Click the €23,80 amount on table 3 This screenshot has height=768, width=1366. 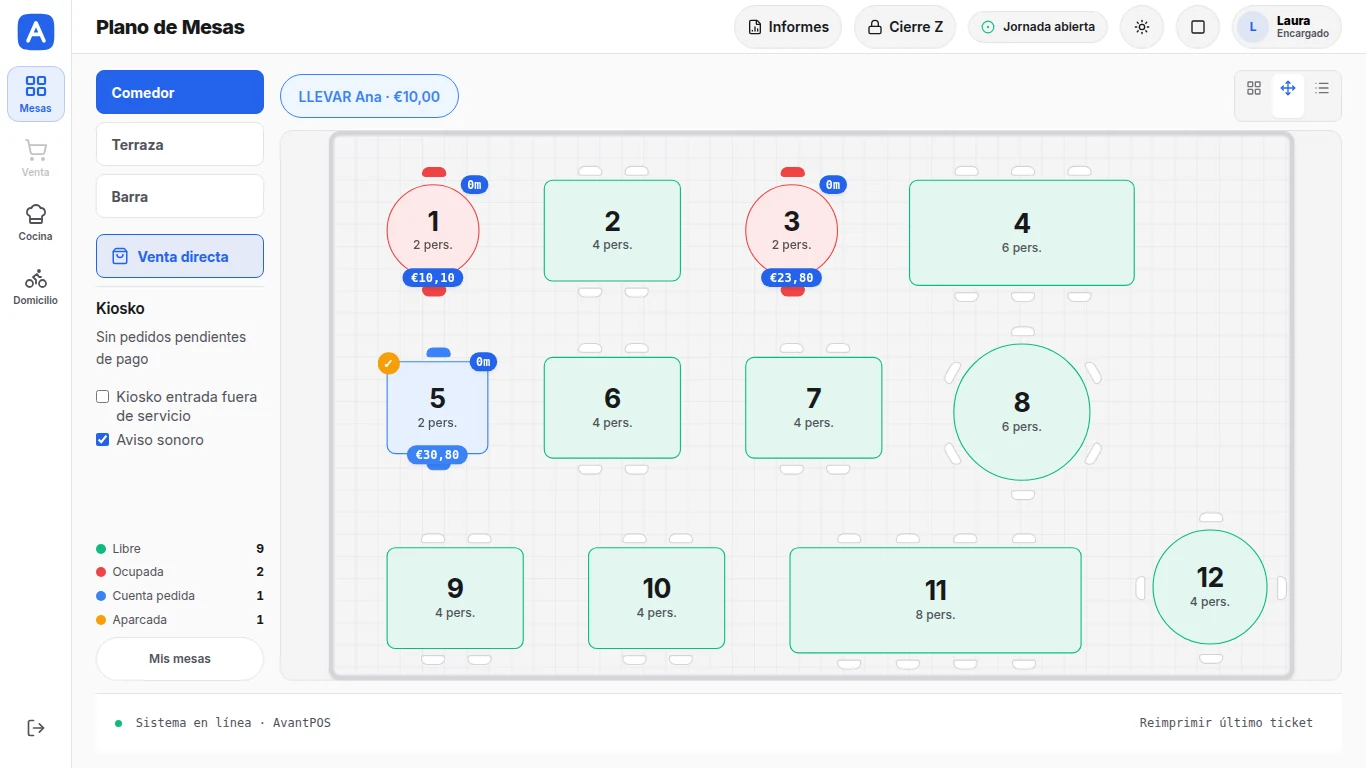pyautogui.click(x=792, y=278)
